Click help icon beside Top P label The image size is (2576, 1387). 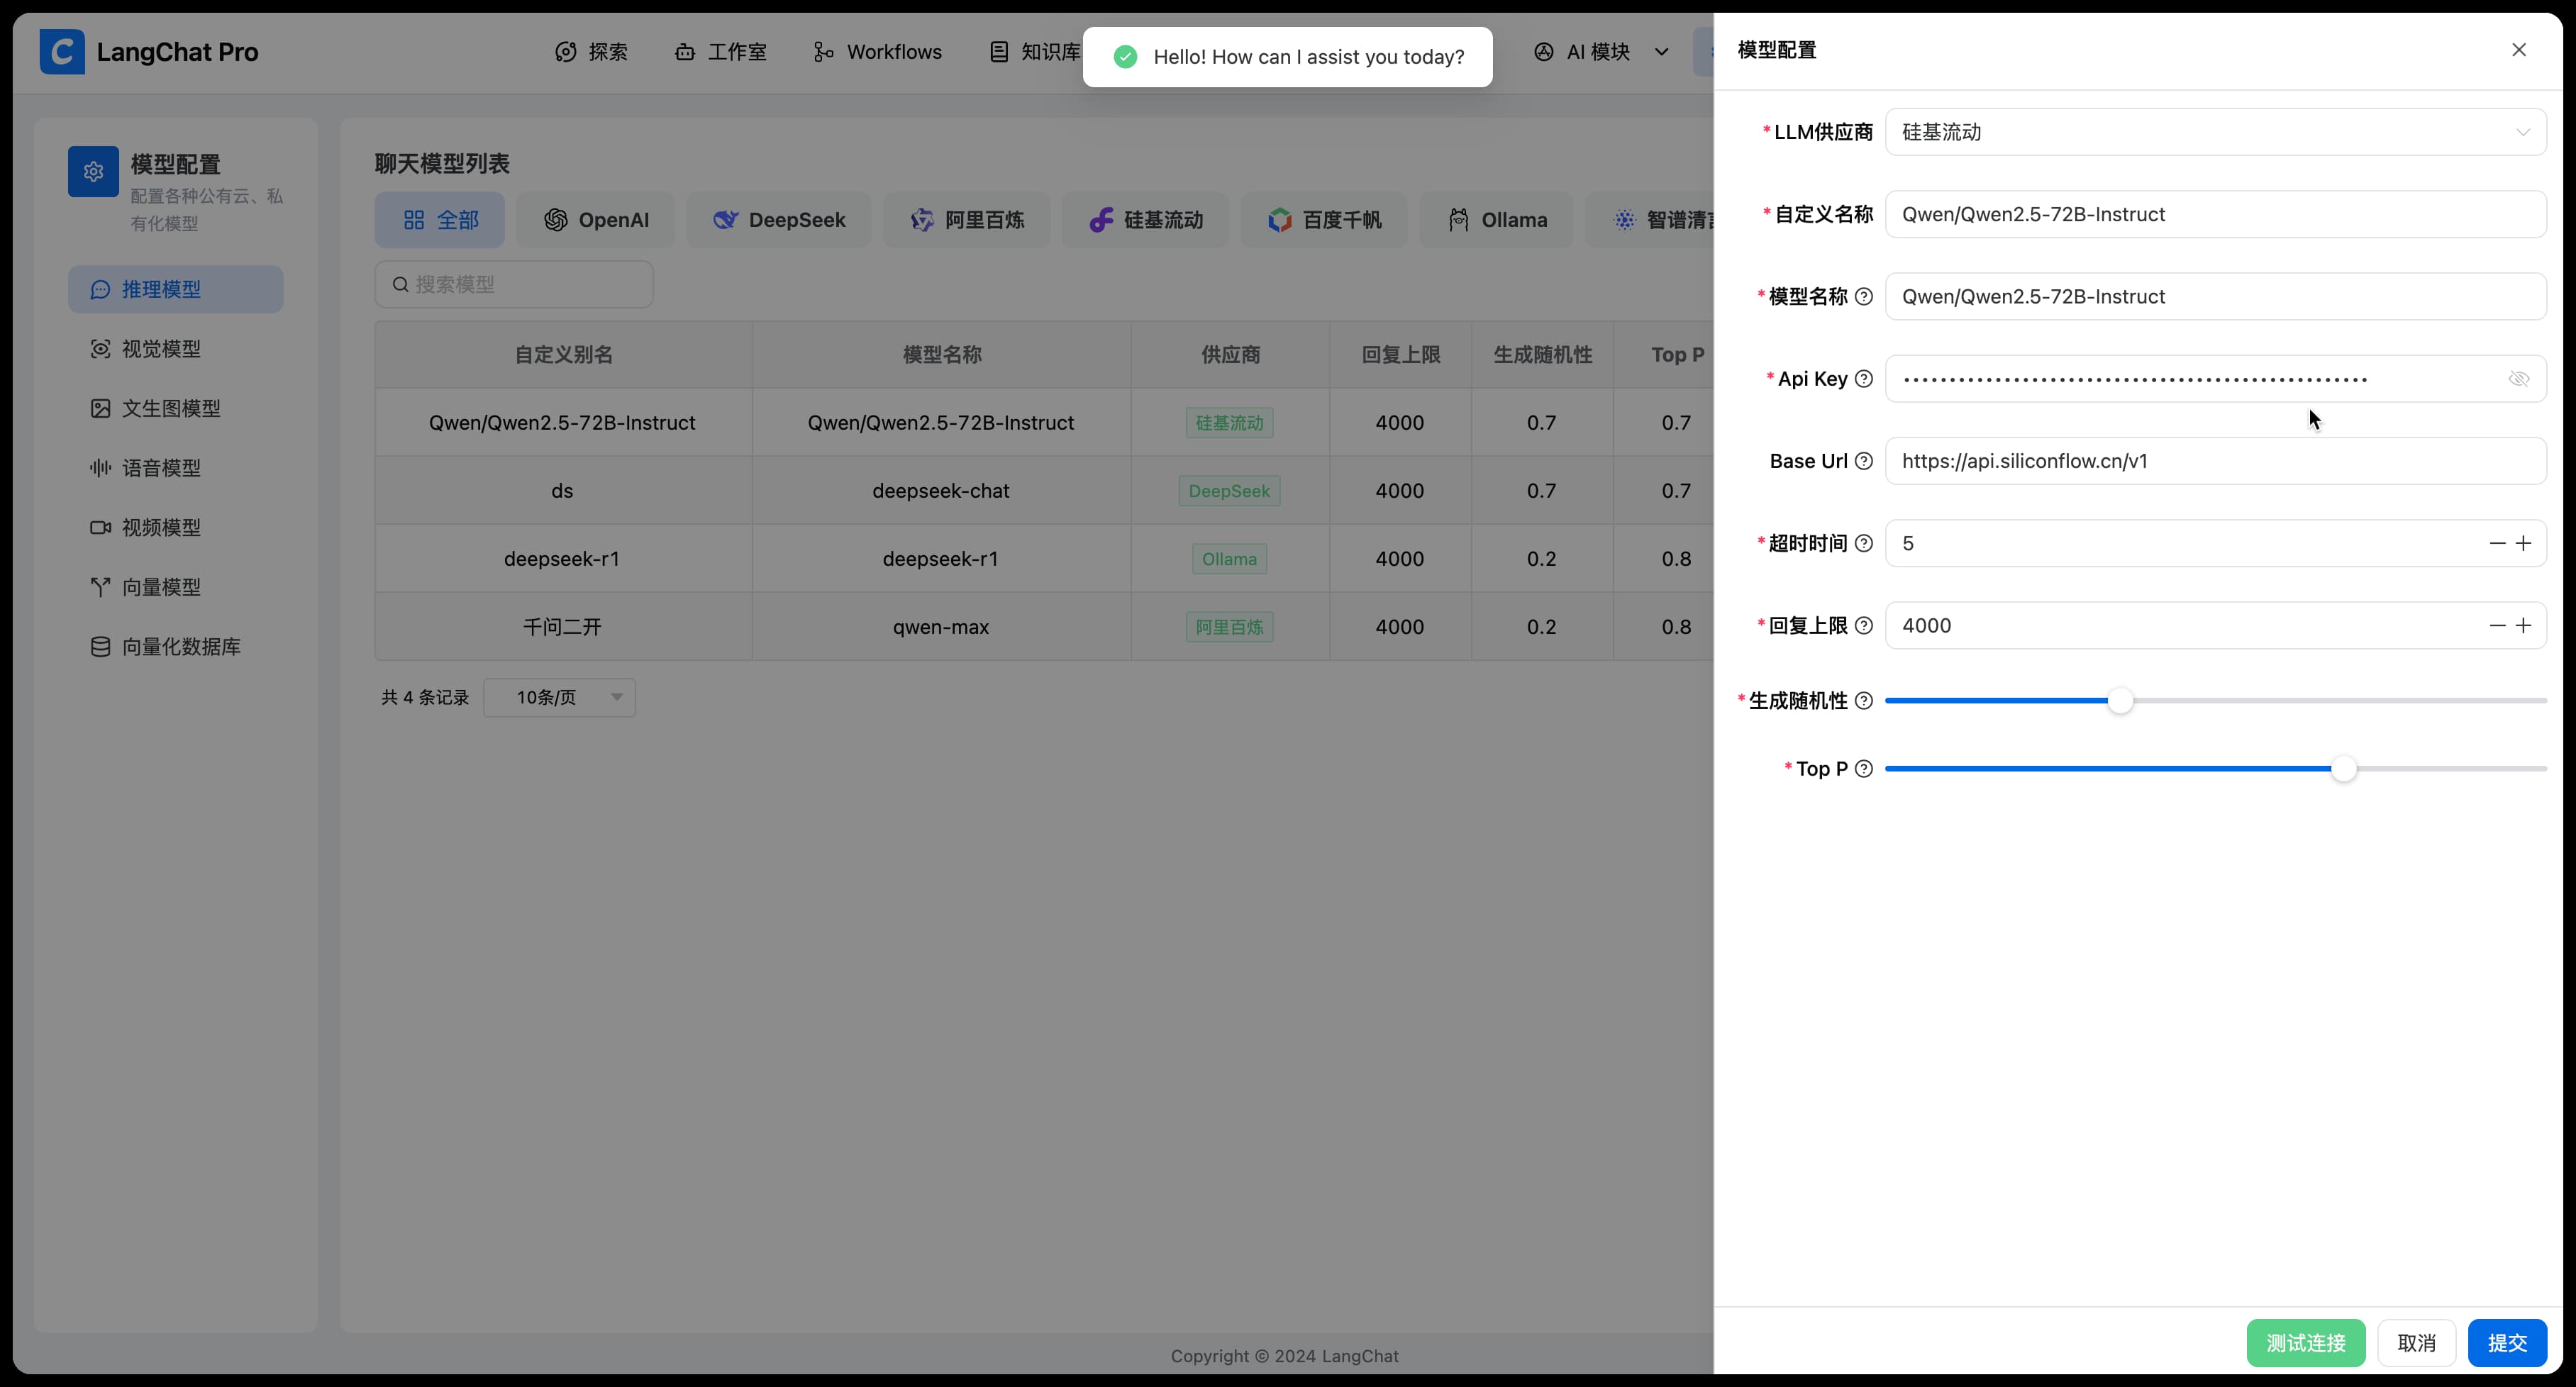click(x=1863, y=769)
